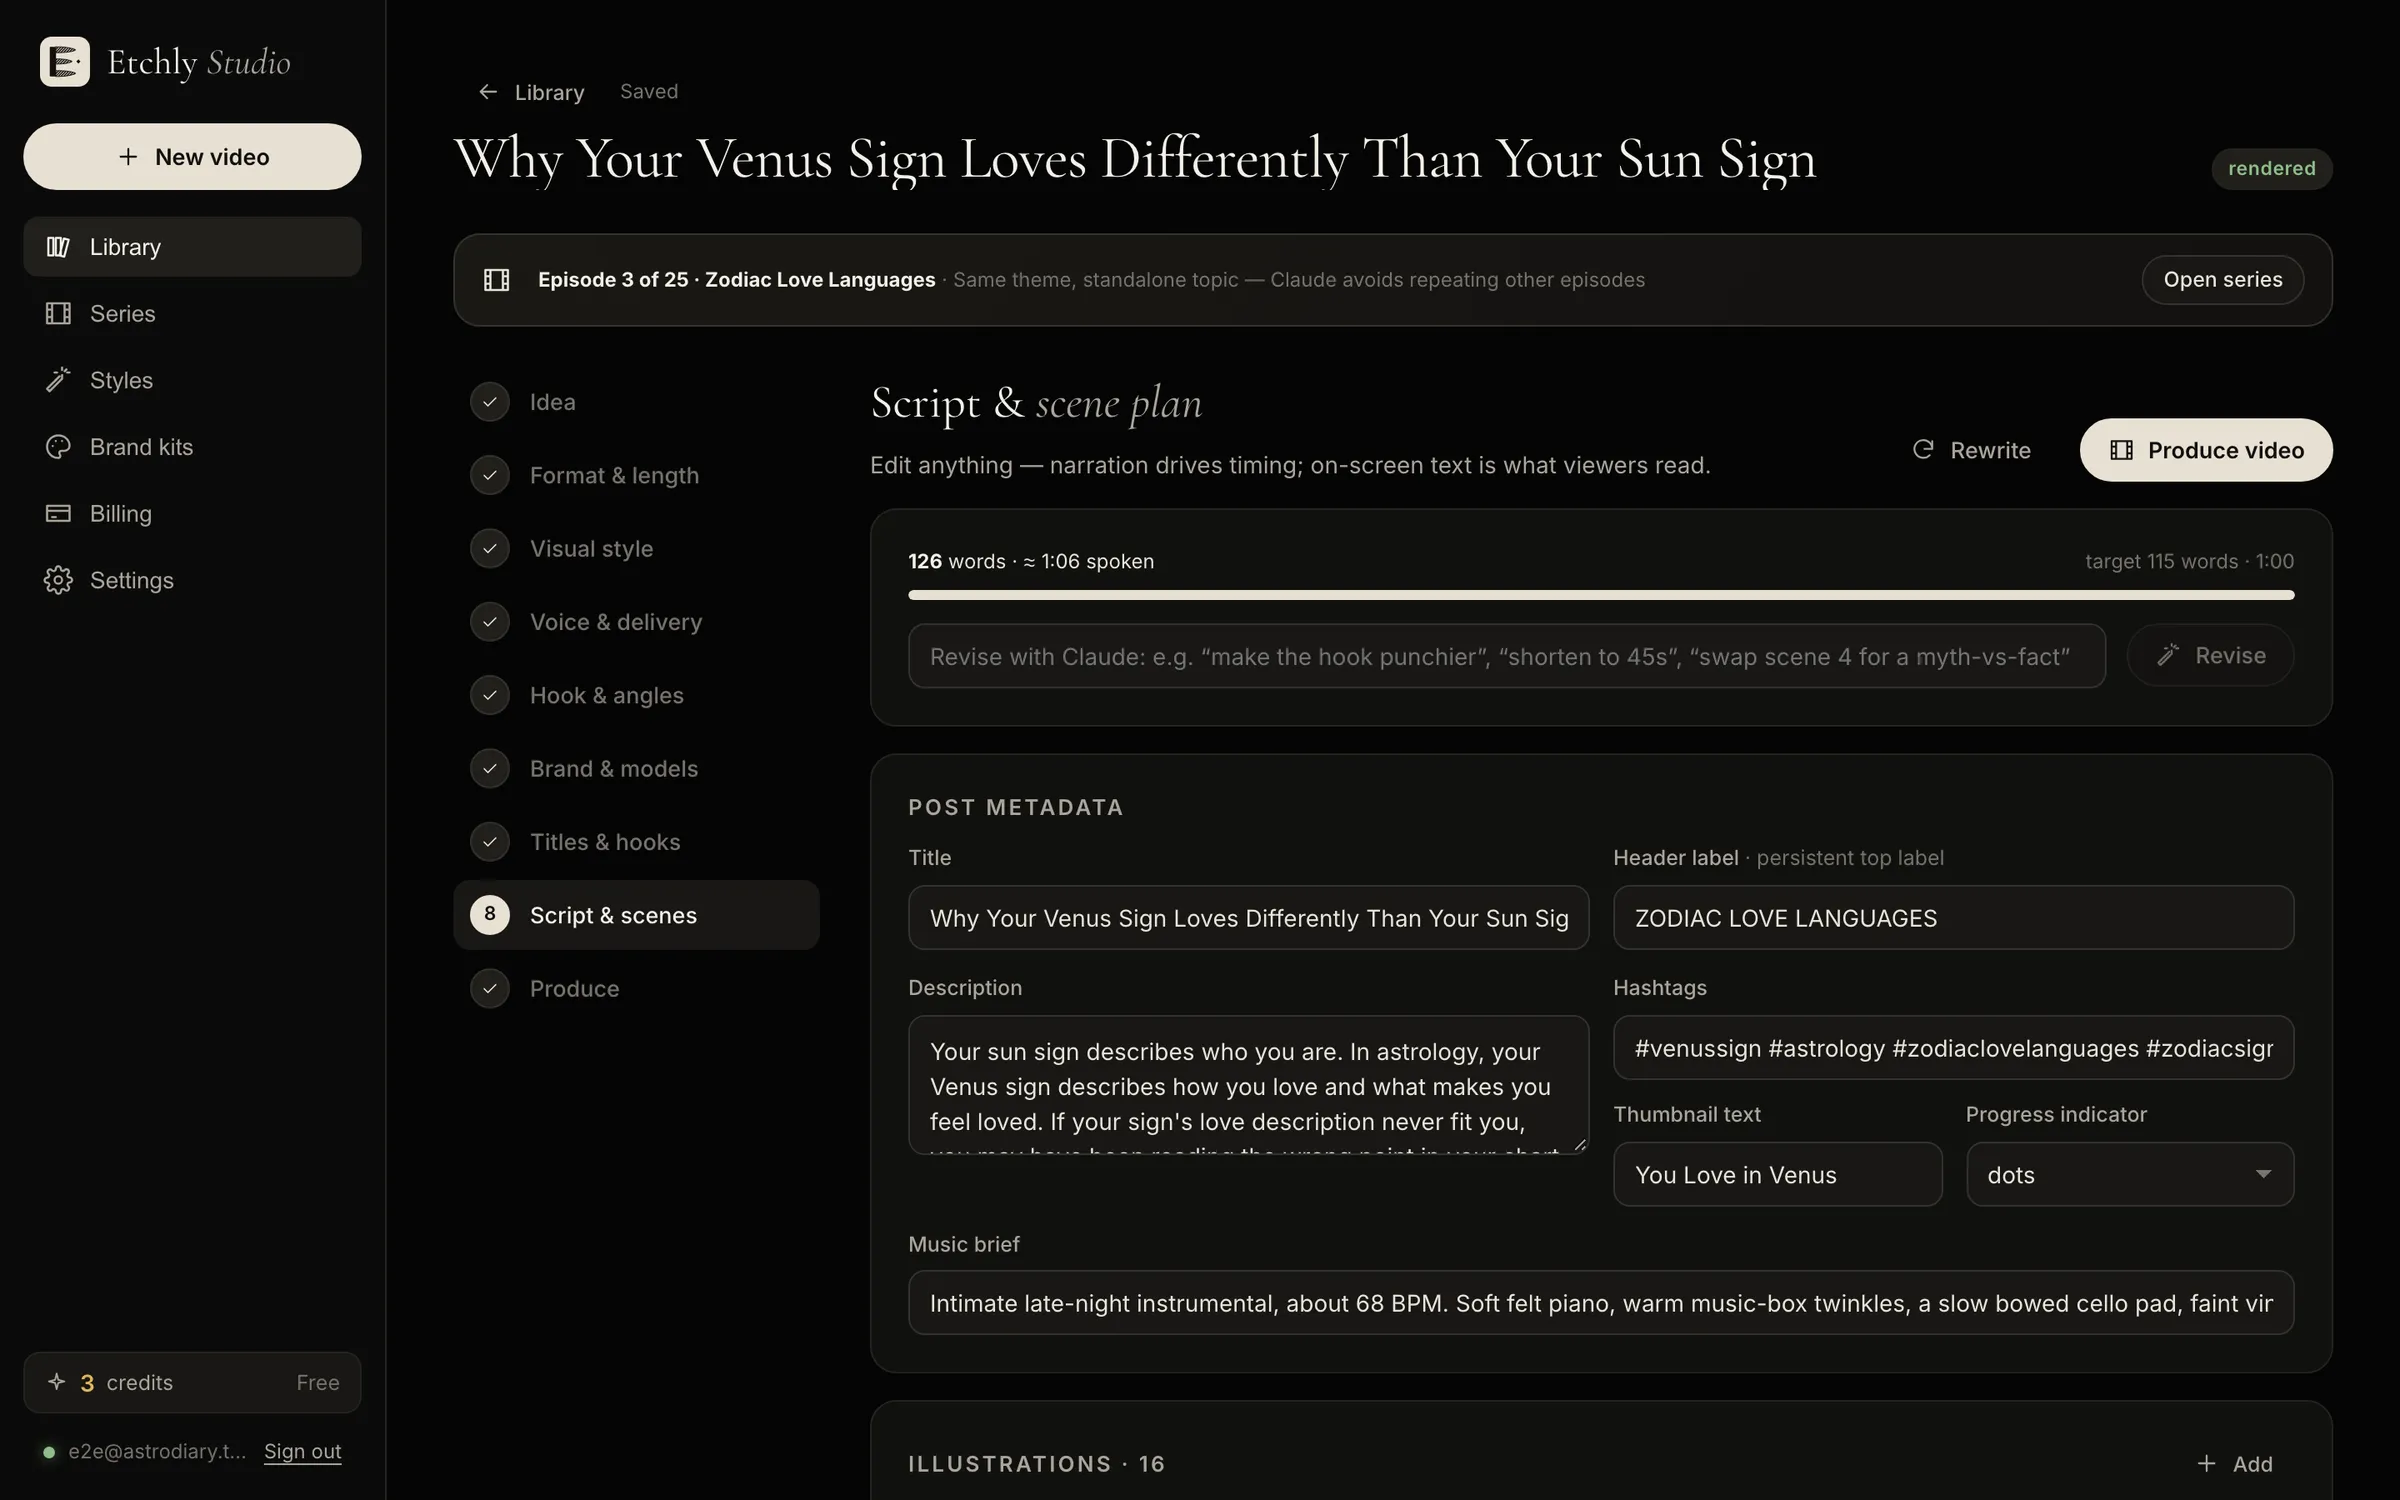Image resolution: width=2400 pixels, height=1500 pixels.
Task: Sign out of the account
Action: [302, 1451]
